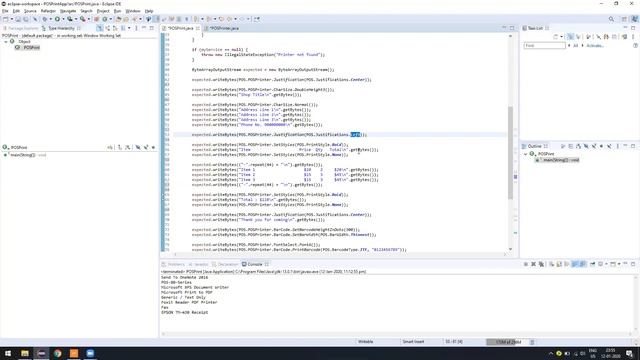The height and width of the screenshot is (360, 640).
Task: Open Type Hierarchy history dropdown arrow
Action: pyautogui.click(x=129, y=28)
